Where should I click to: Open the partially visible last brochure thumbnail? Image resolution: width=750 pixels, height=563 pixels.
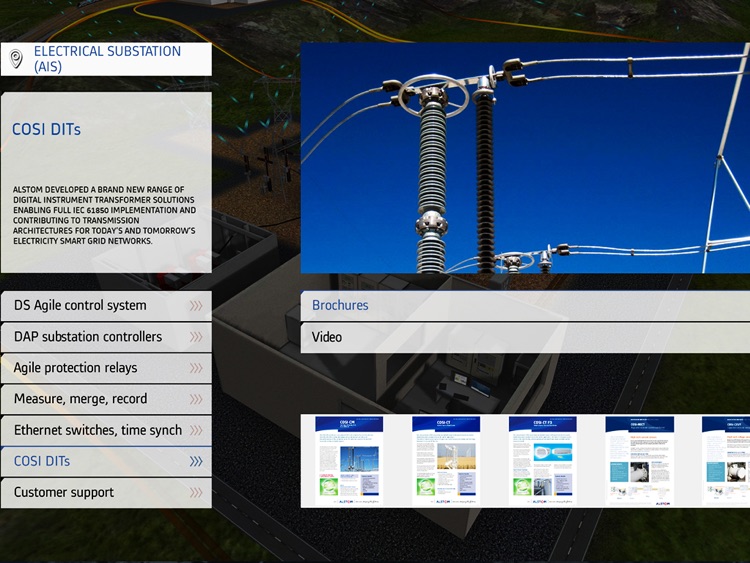[x=726, y=461]
